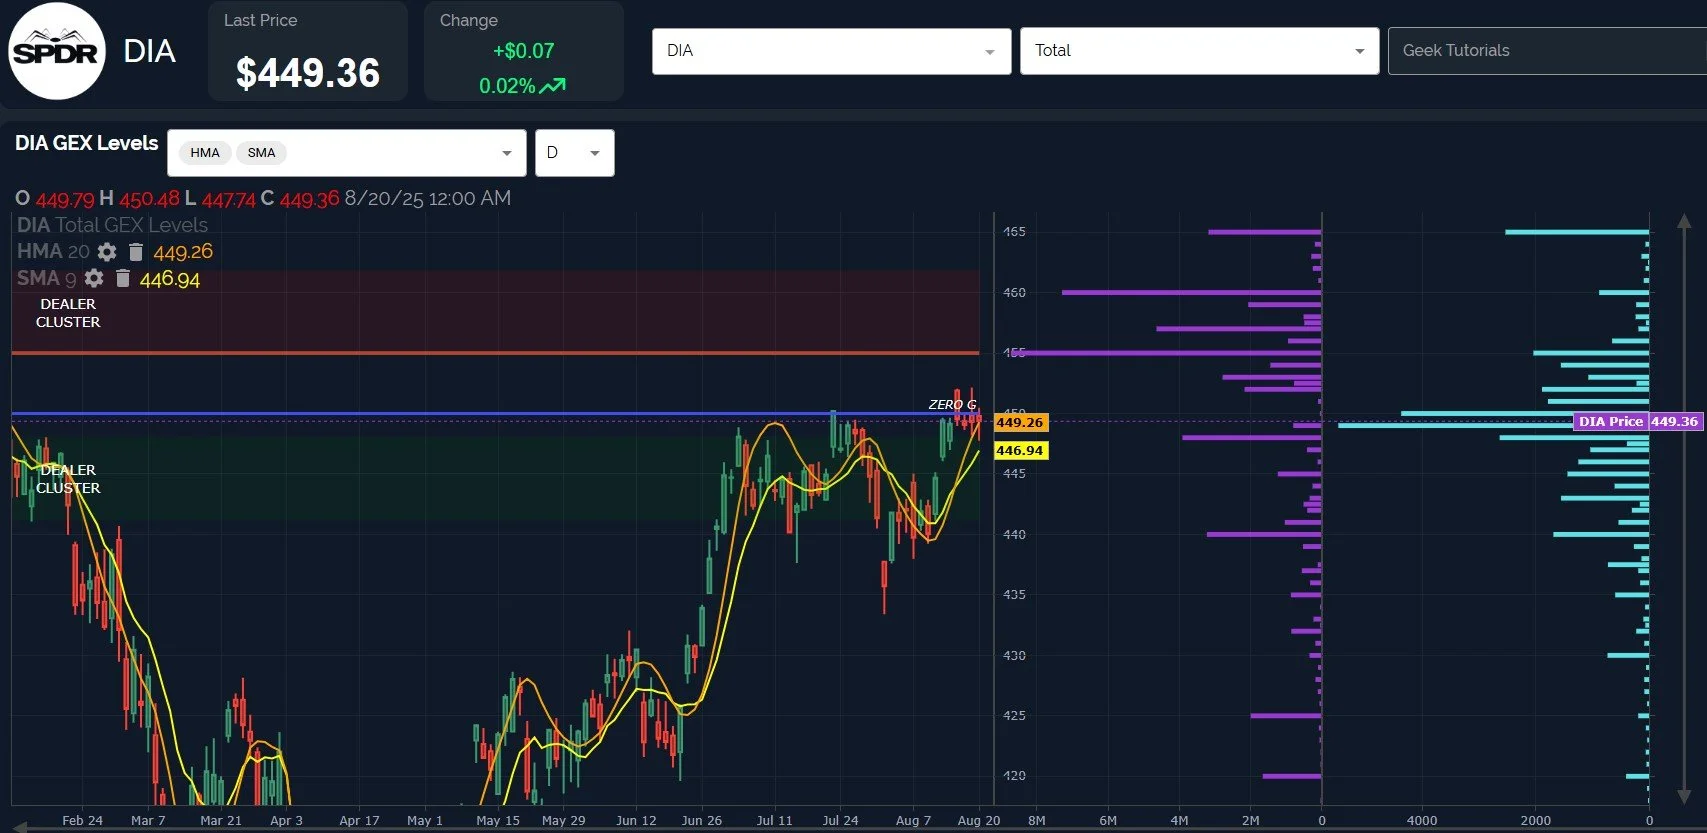Click the Feb 24 date axis label

(82, 820)
